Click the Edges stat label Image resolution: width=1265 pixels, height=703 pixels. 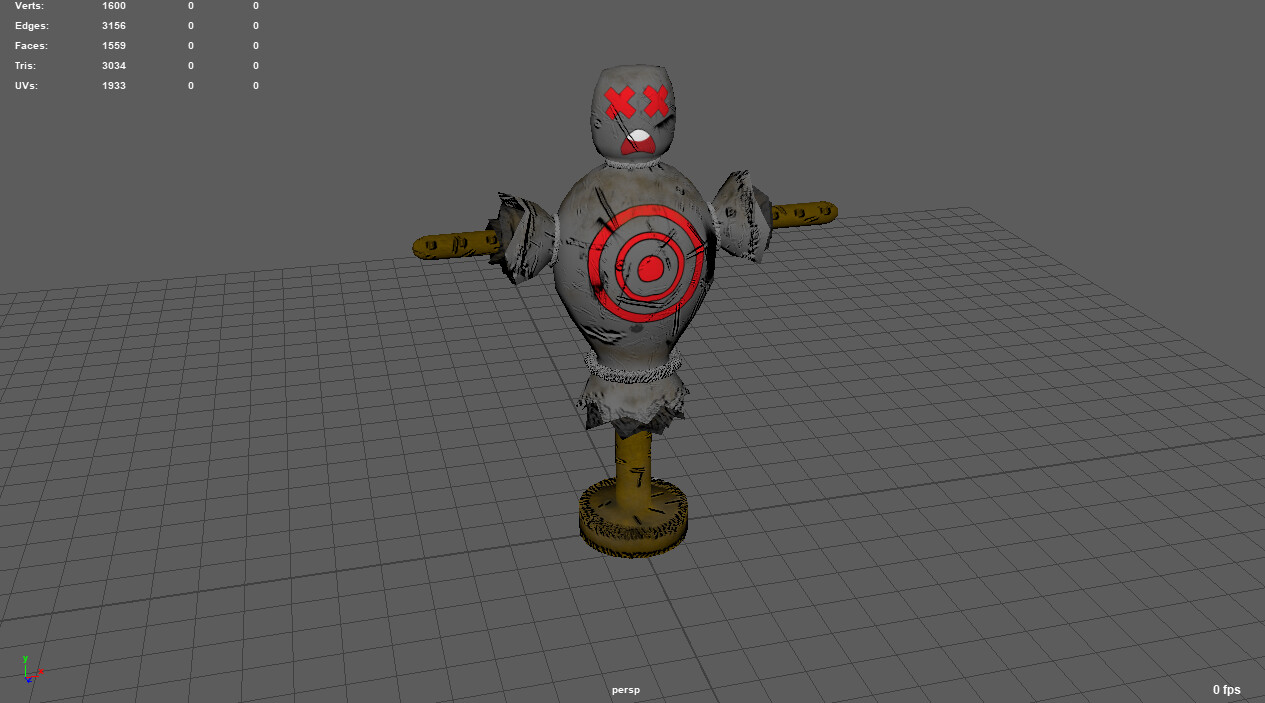point(31,25)
